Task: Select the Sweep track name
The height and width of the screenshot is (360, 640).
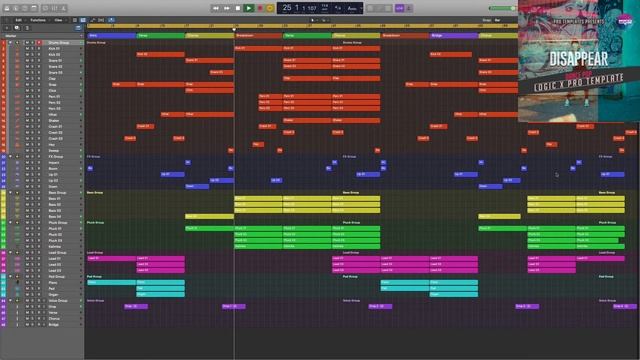Action: (53, 151)
